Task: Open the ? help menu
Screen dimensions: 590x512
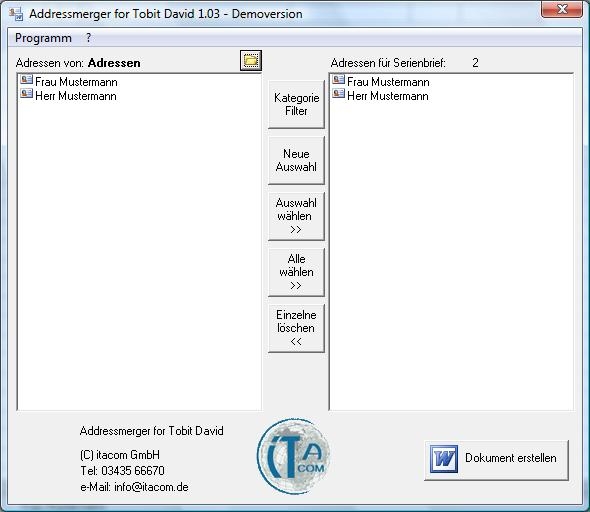Action: (x=88, y=38)
